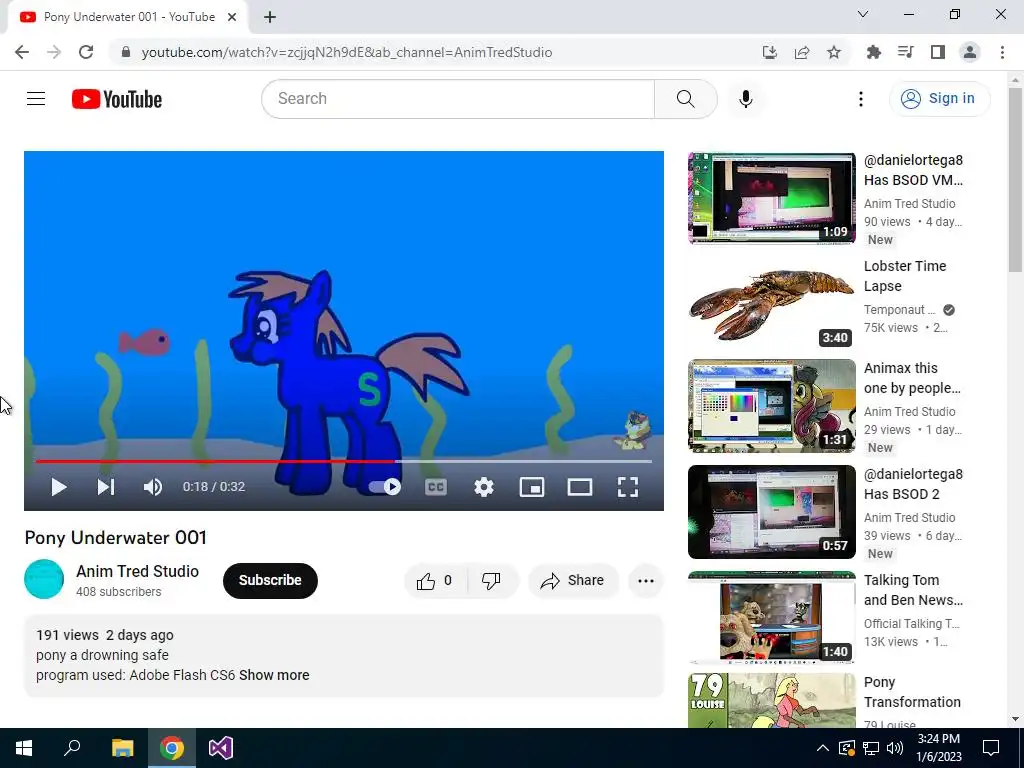This screenshot has height=768, width=1024.
Task: Open Chrome three-dot menu
Action: [1002, 52]
